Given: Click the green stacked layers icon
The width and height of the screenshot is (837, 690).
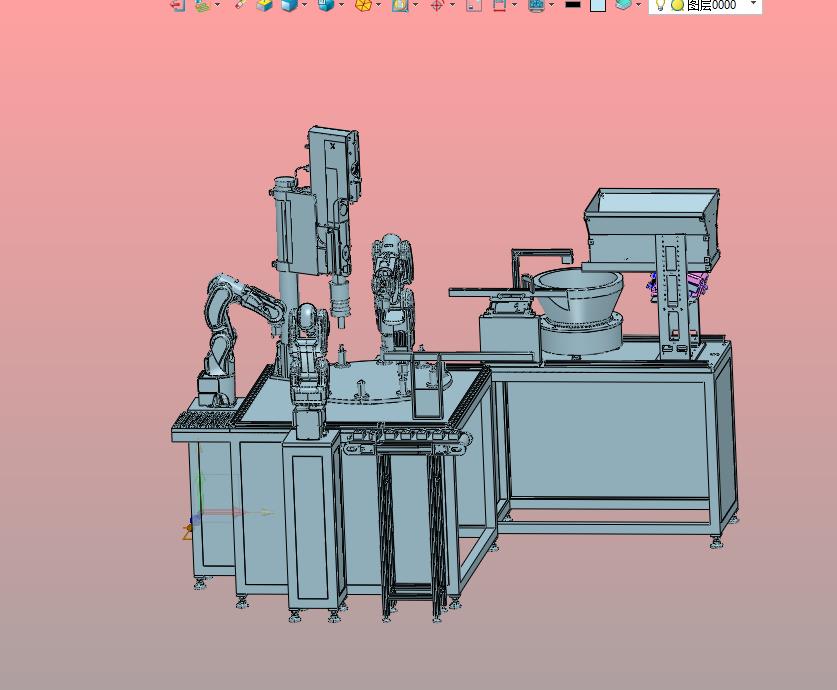Looking at the screenshot, I should pyautogui.click(x=202, y=5).
